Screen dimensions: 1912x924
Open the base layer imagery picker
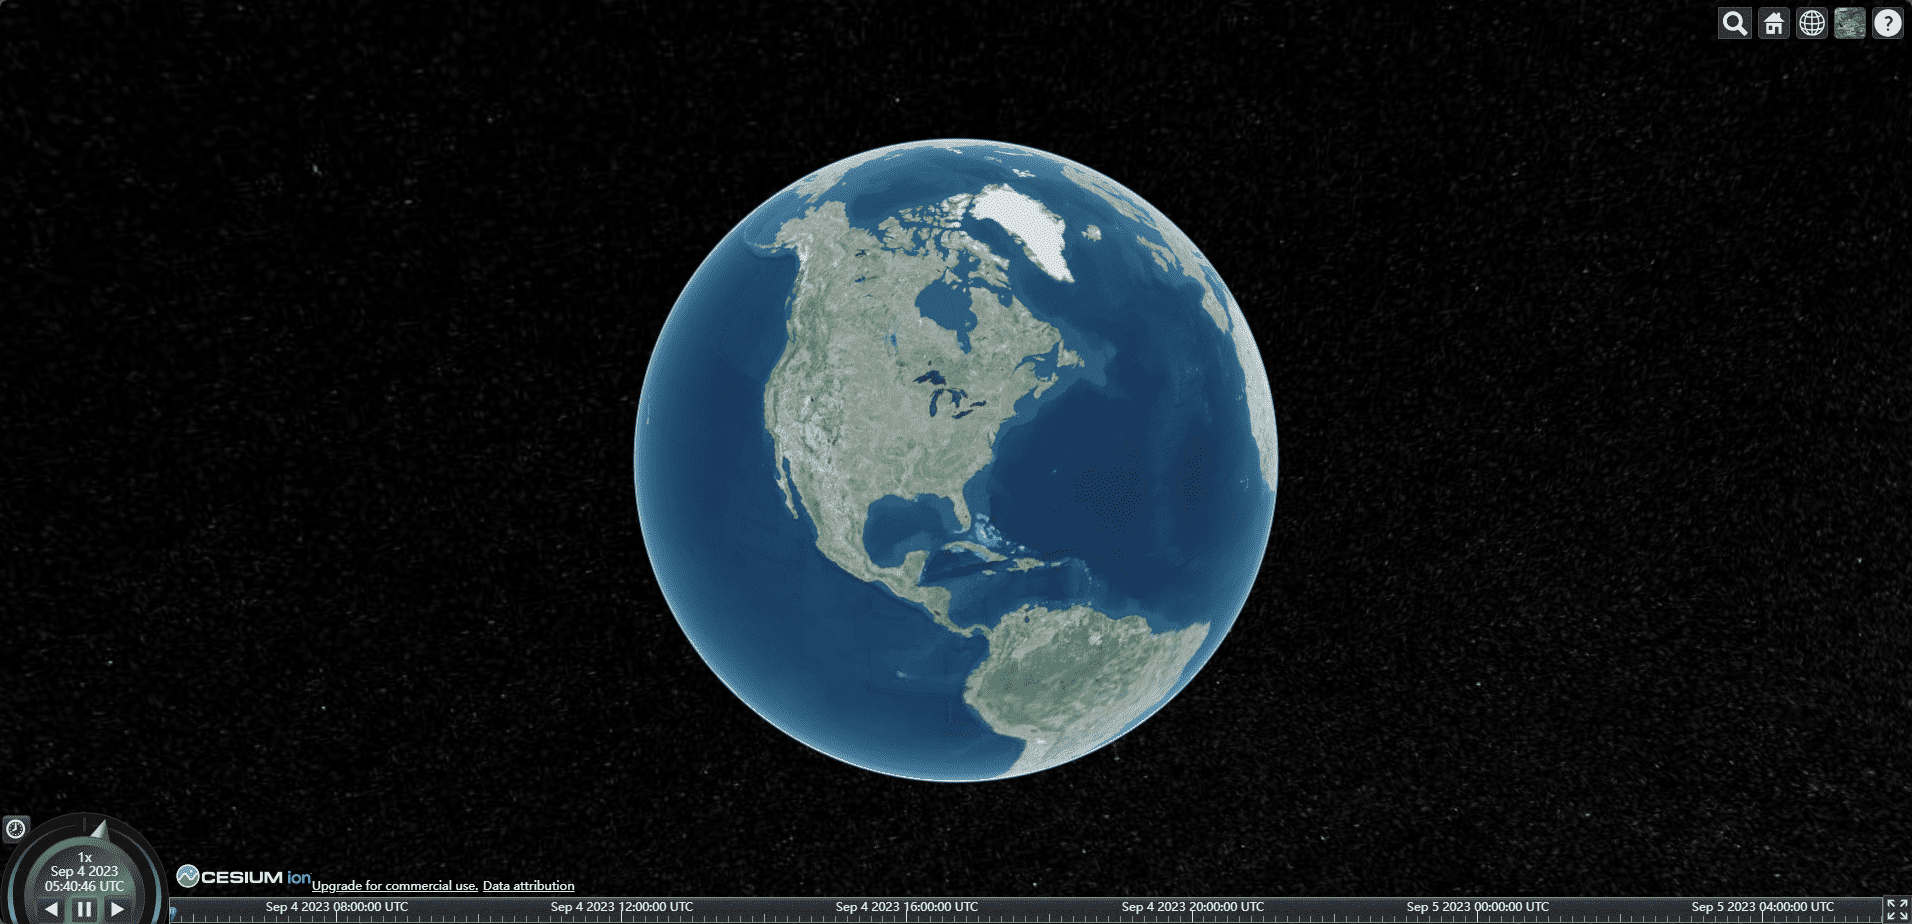coord(1850,23)
